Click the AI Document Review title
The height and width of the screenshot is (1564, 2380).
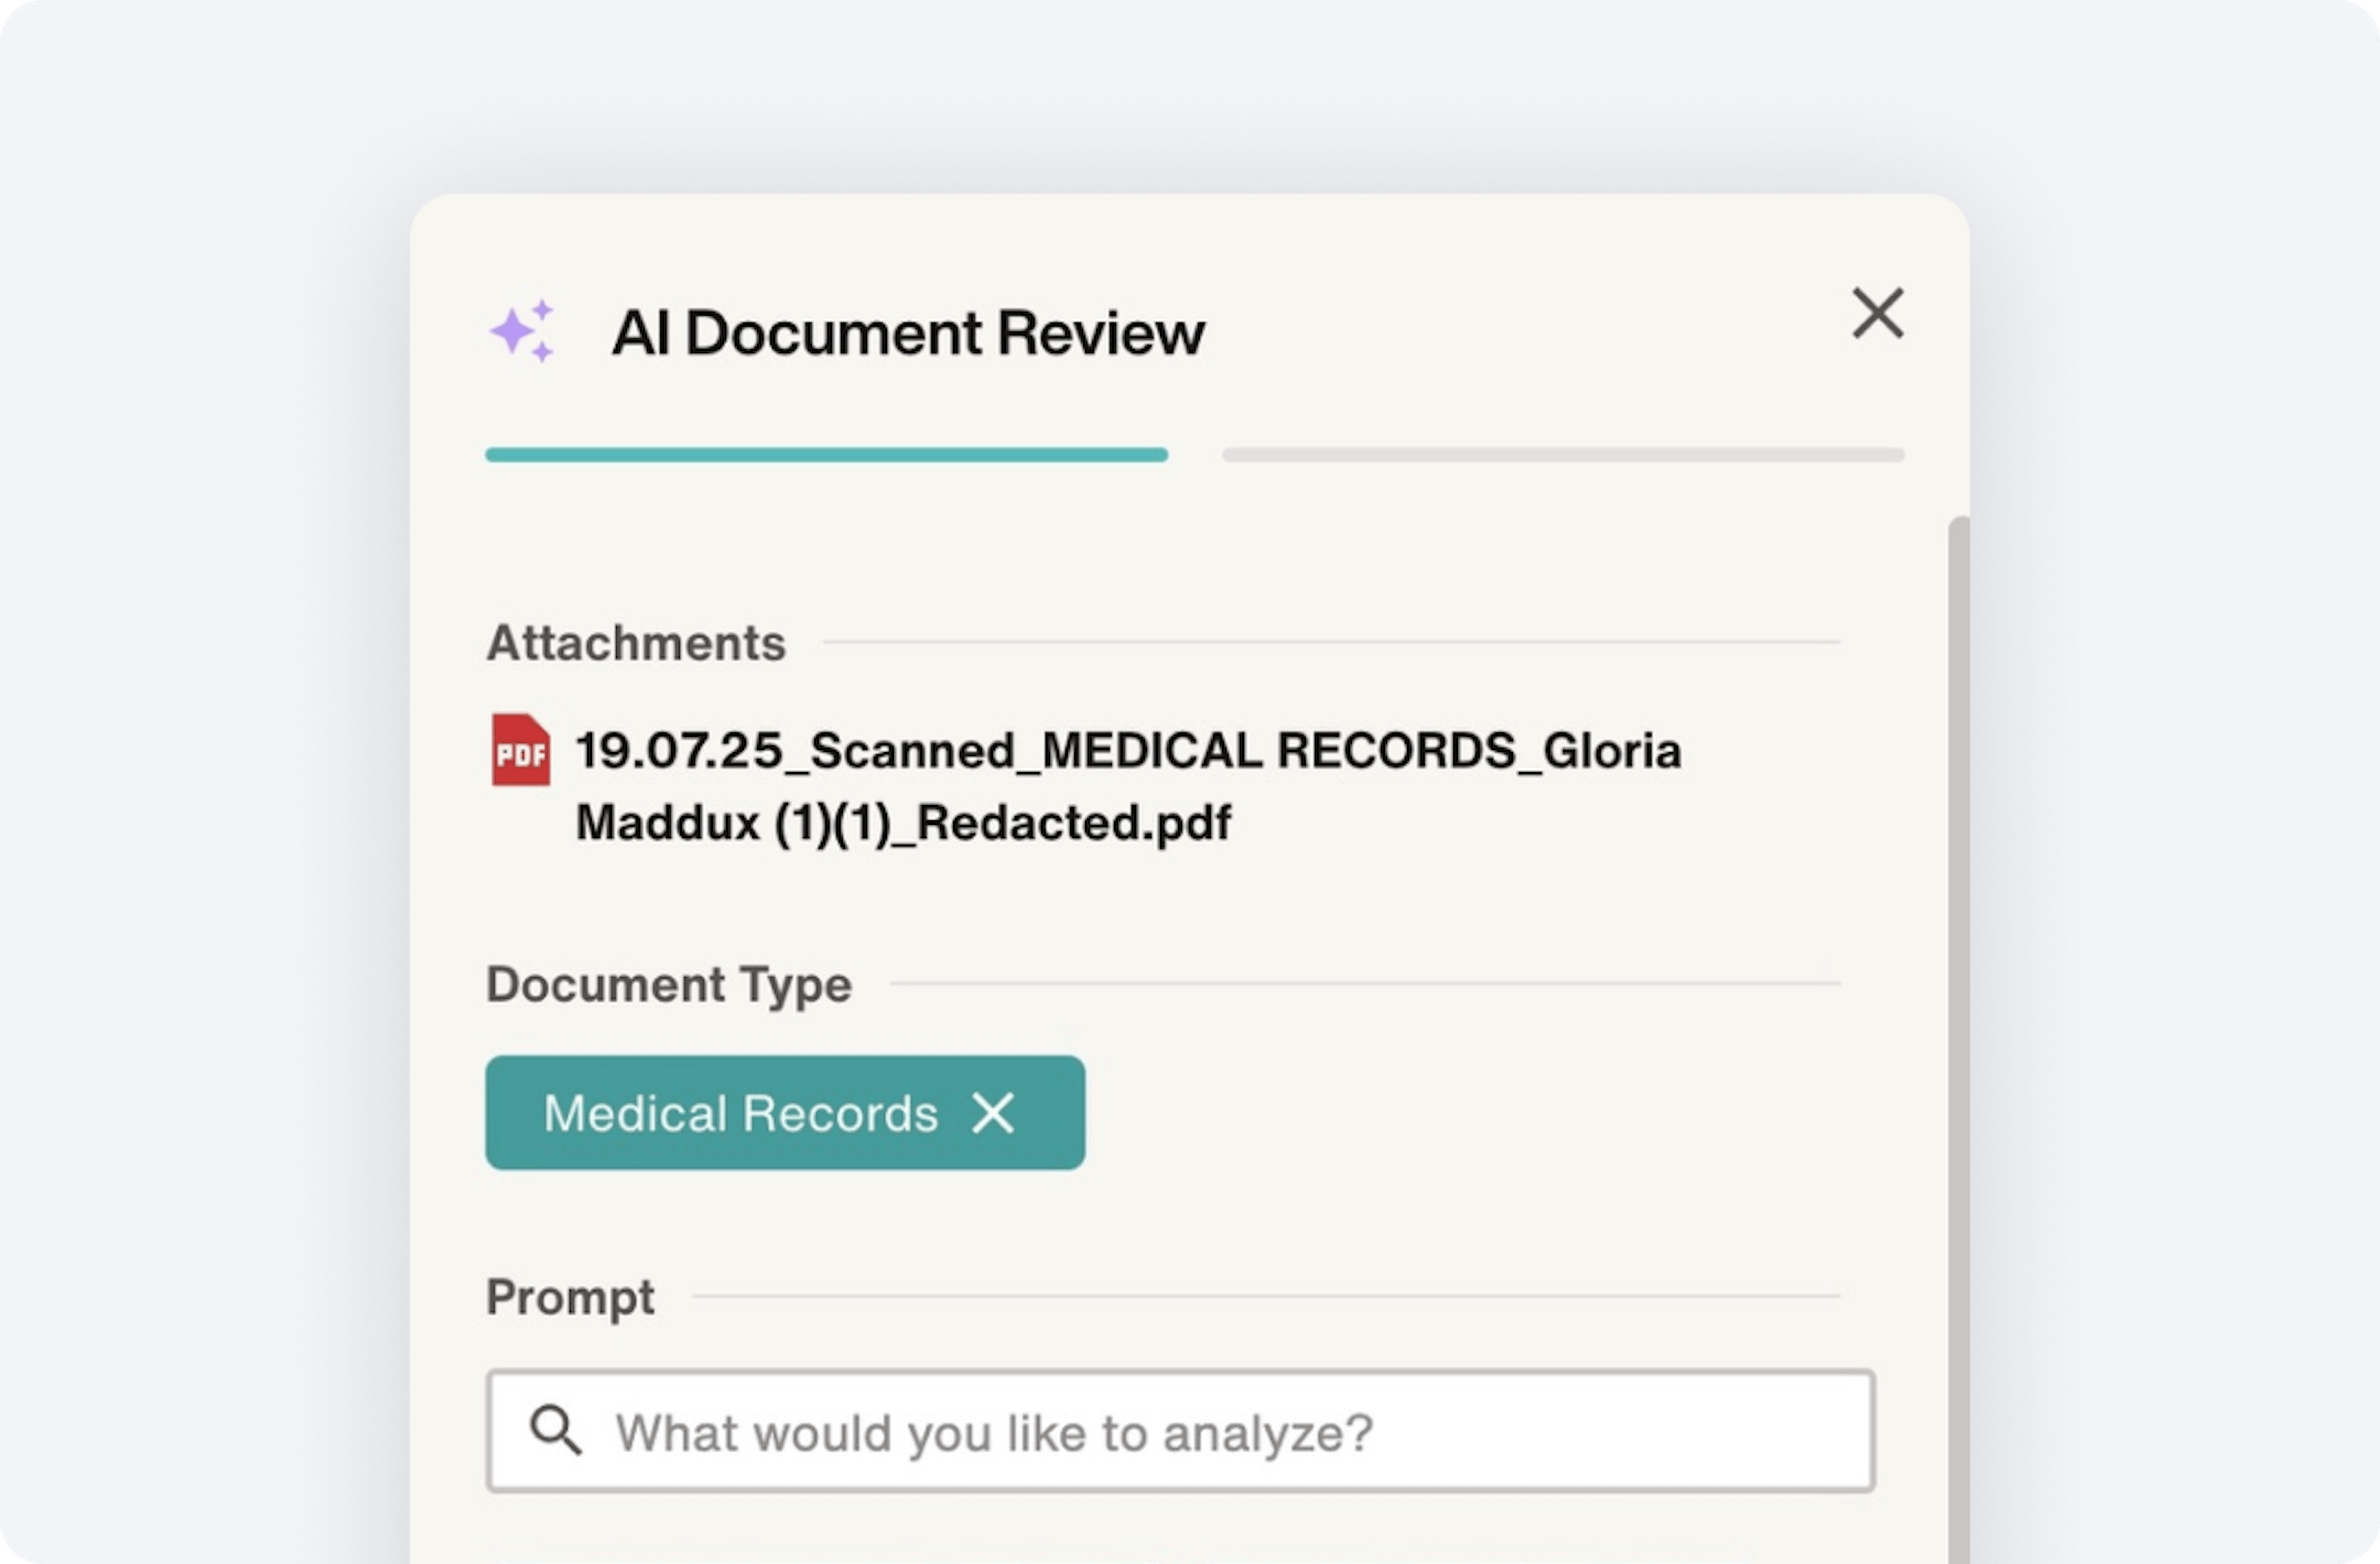pyautogui.click(x=908, y=332)
